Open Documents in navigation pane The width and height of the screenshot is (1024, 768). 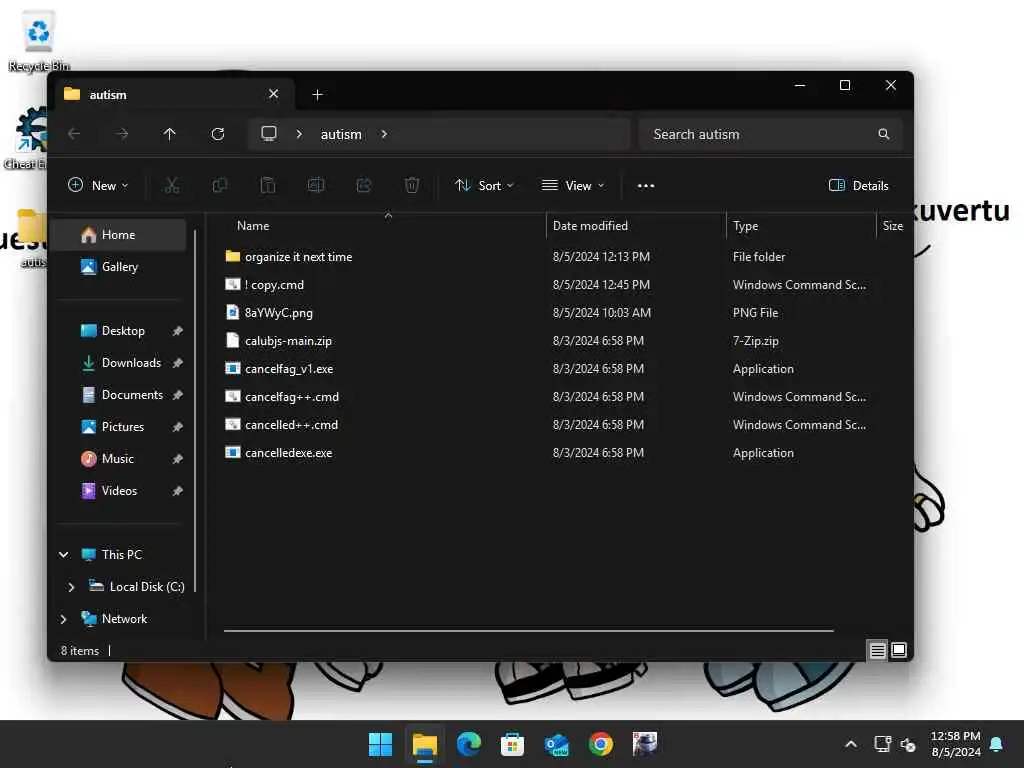(x=121, y=394)
